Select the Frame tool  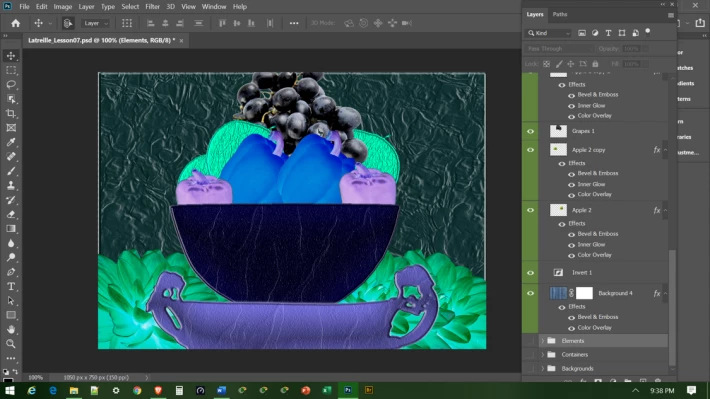pos(11,128)
